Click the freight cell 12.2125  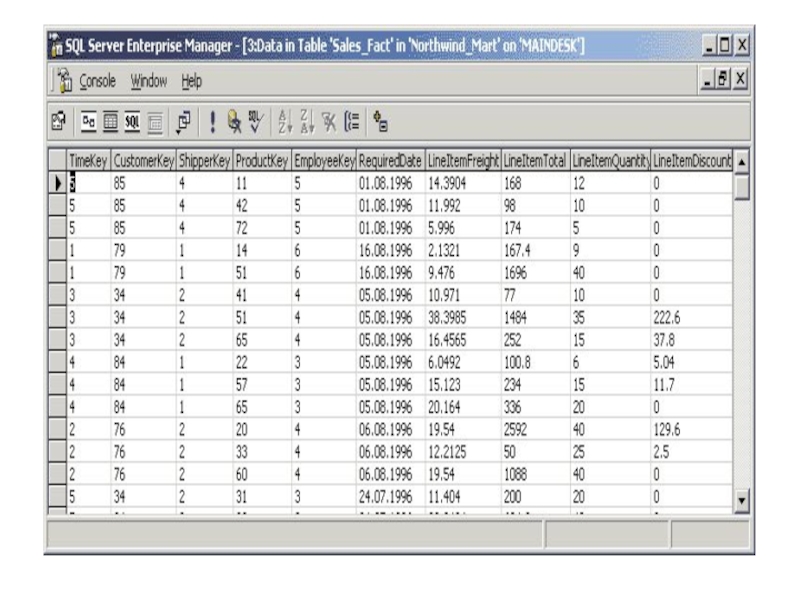(x=463, y=452)
